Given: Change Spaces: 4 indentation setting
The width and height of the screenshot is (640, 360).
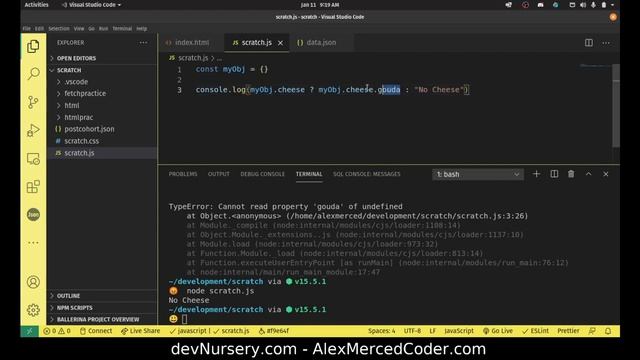Looking at the screenshot, I should (381, 331).
